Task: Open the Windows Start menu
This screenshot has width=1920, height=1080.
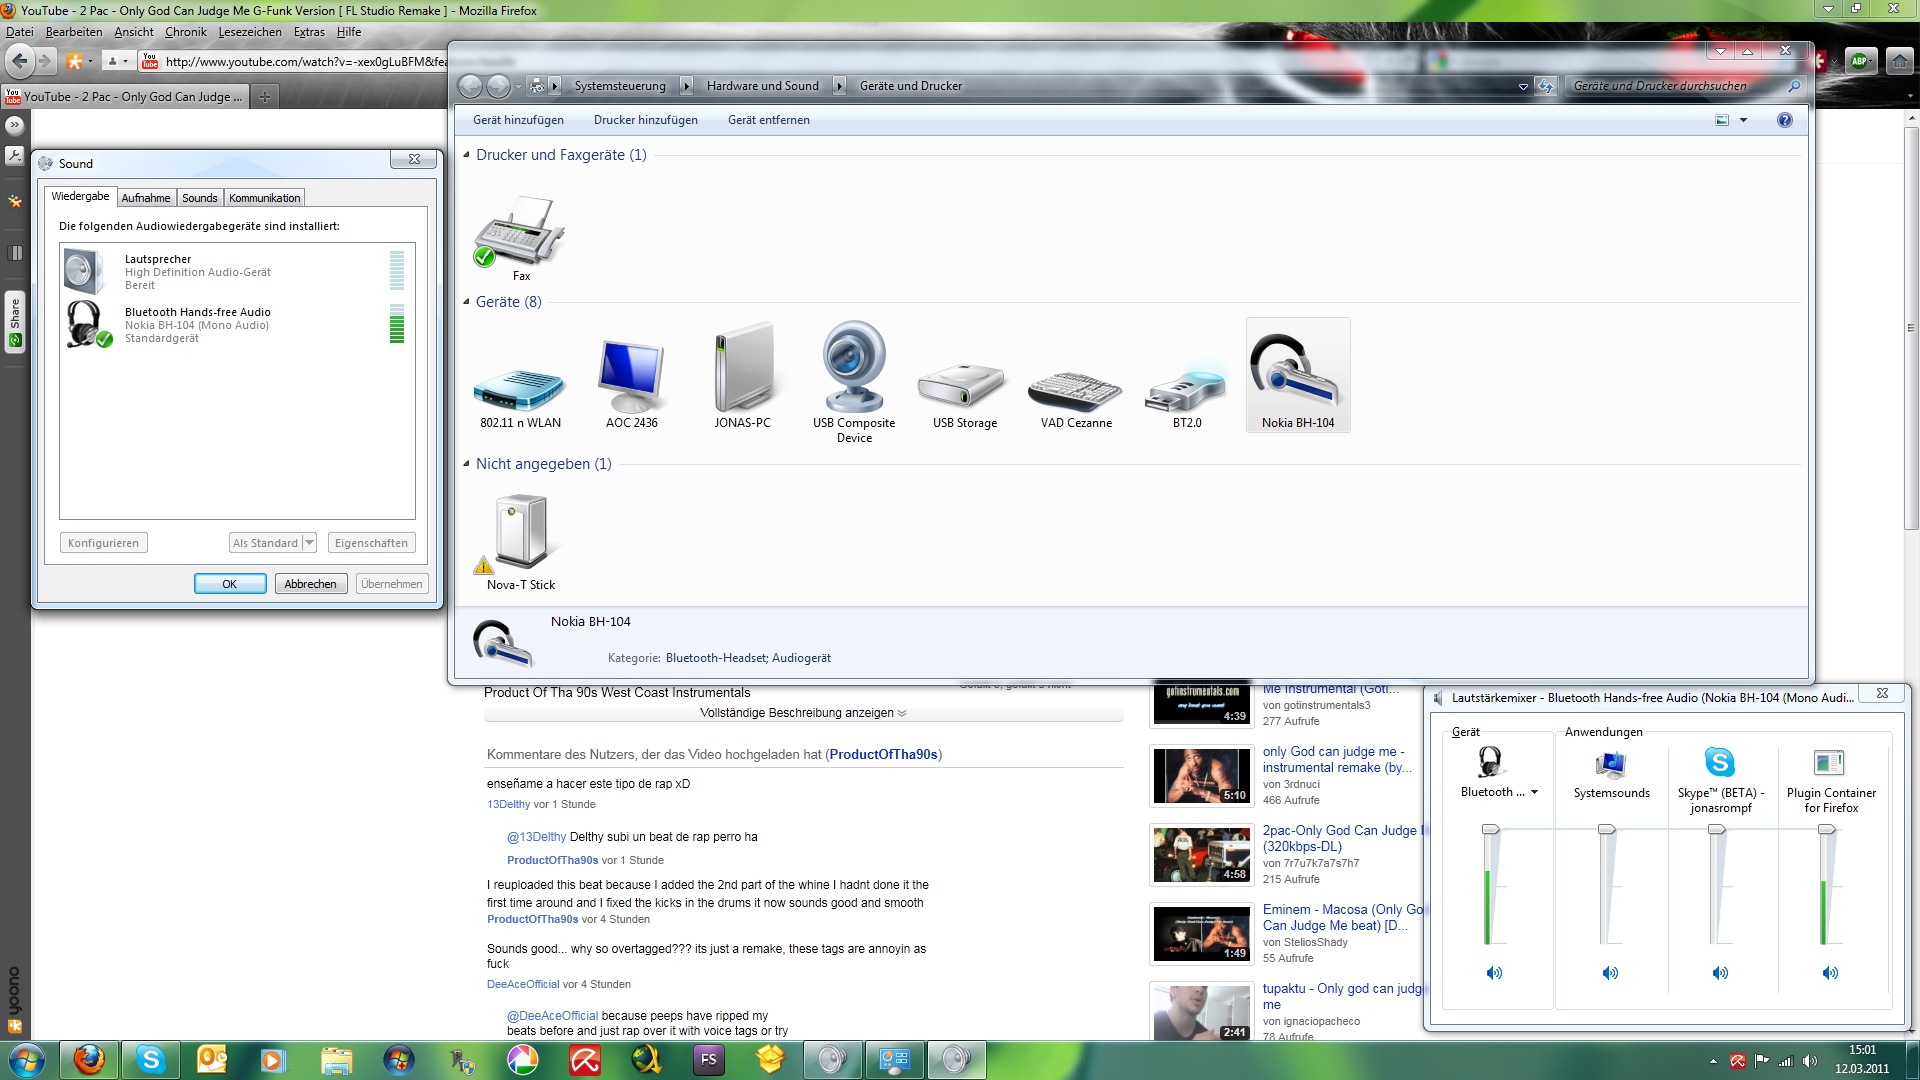Action: pos(27,1060)
